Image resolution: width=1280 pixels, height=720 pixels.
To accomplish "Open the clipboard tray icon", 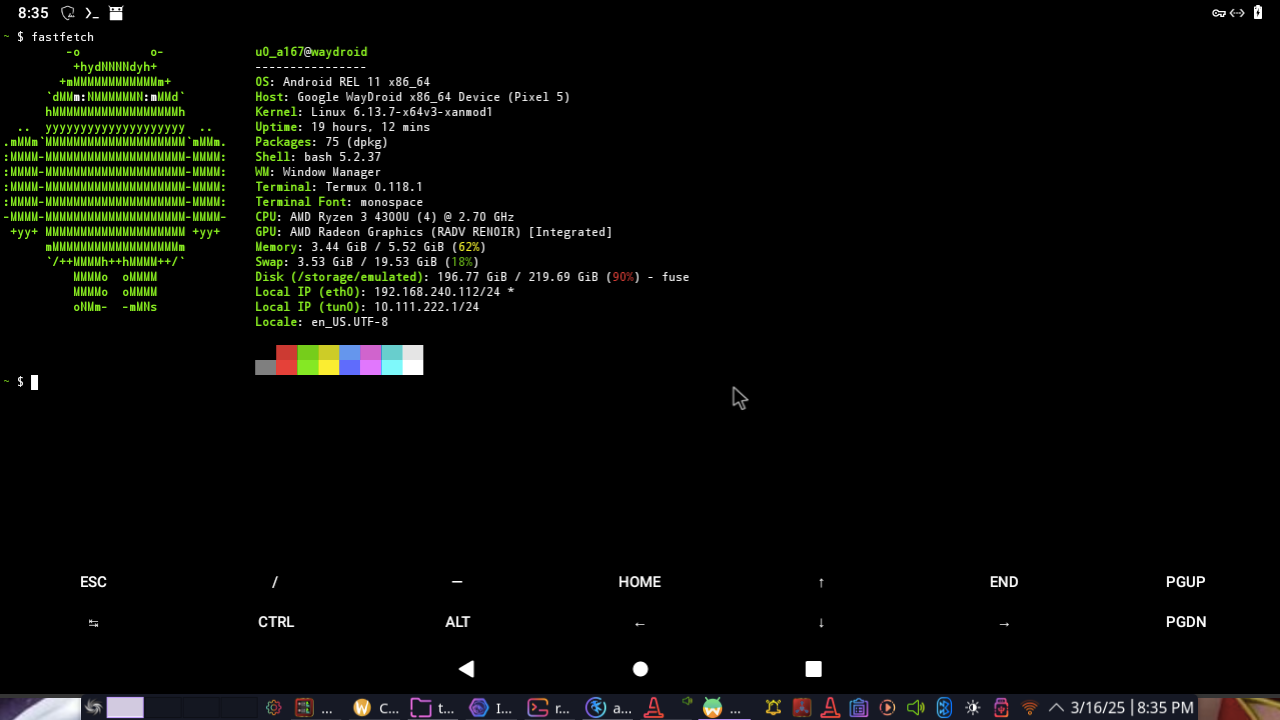I will pos(858,708).
